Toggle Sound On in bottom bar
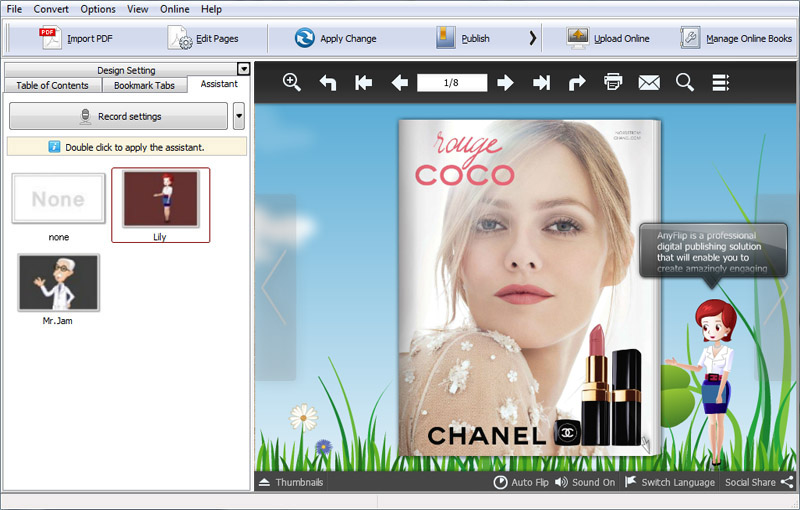 pos(585,482)
